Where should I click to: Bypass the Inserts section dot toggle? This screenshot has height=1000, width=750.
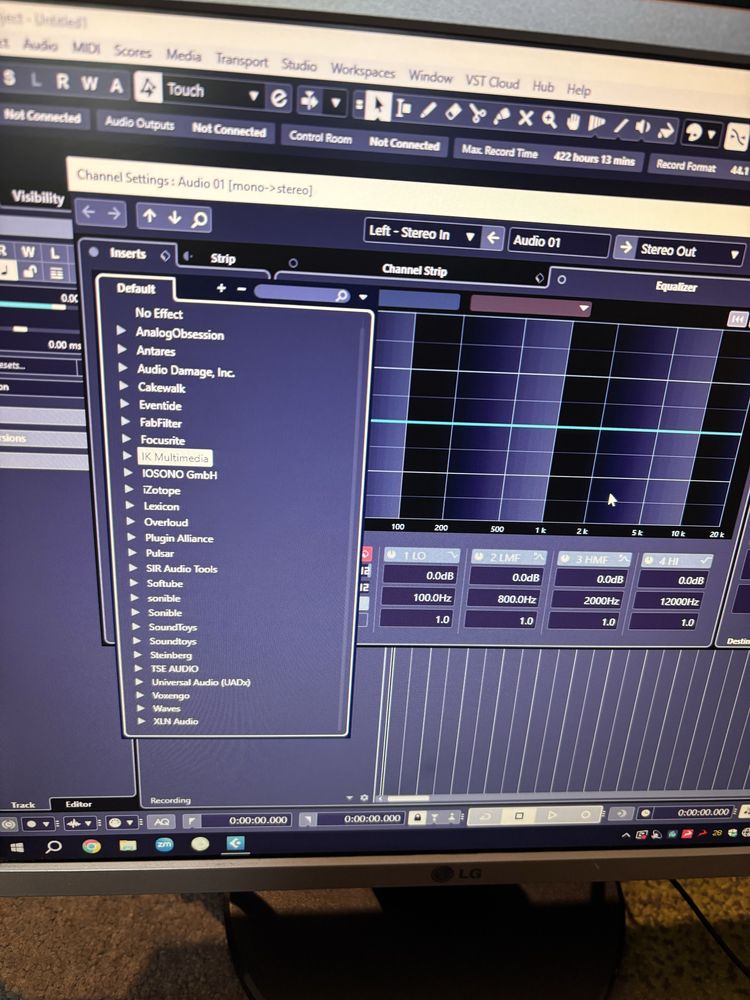tap(94, 251)
